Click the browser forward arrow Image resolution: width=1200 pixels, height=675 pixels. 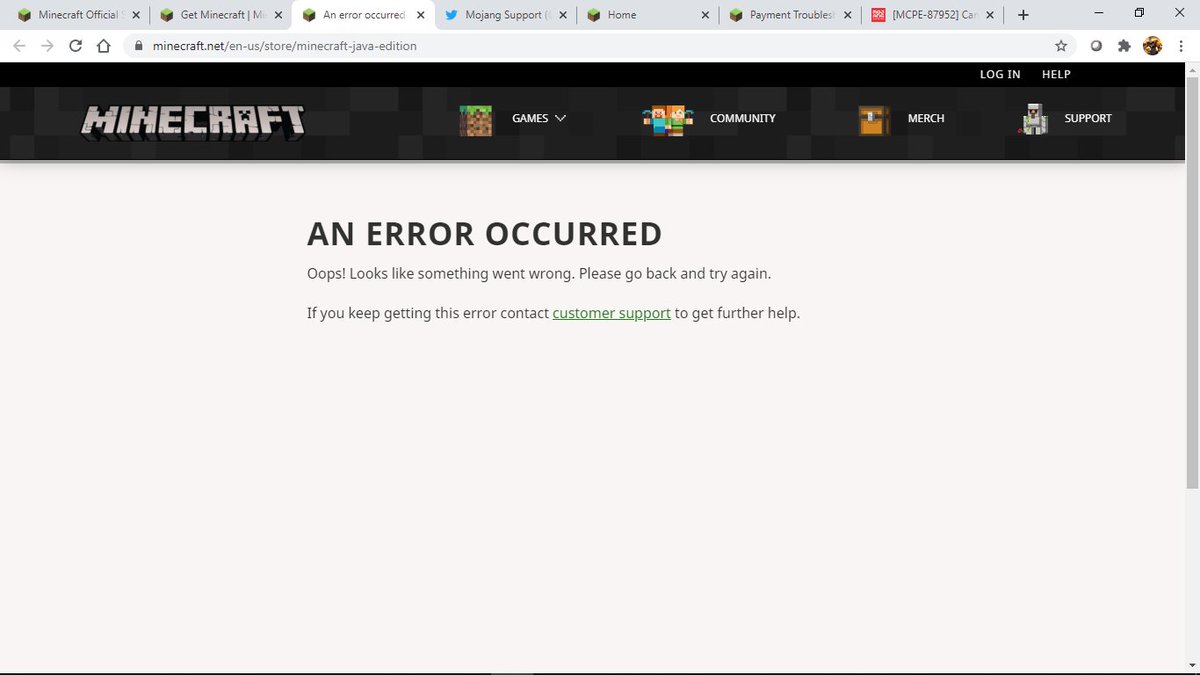point(47,46)
